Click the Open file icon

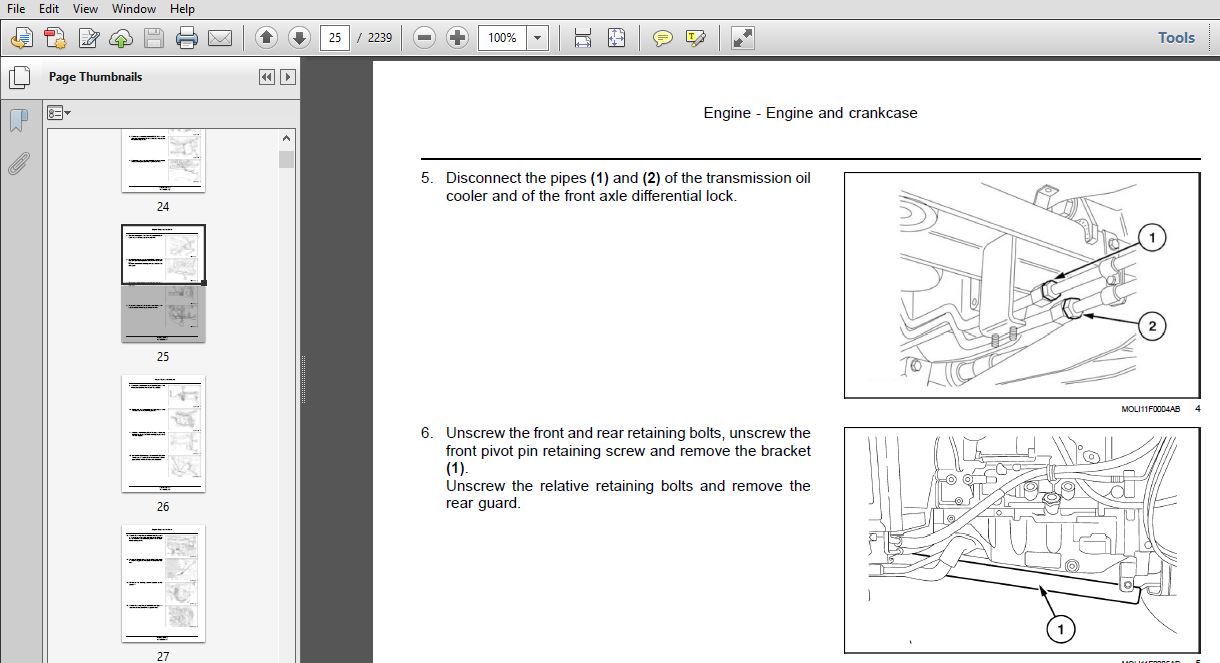[21, 38]
